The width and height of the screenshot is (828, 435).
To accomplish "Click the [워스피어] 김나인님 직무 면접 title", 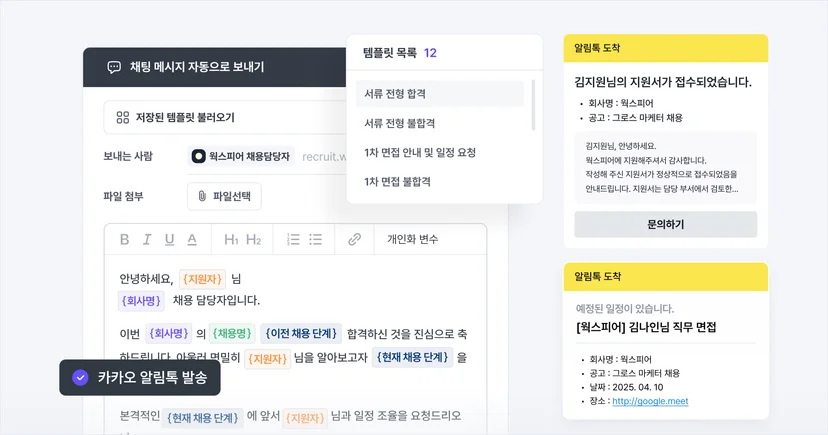I will (x=646, y=327).
